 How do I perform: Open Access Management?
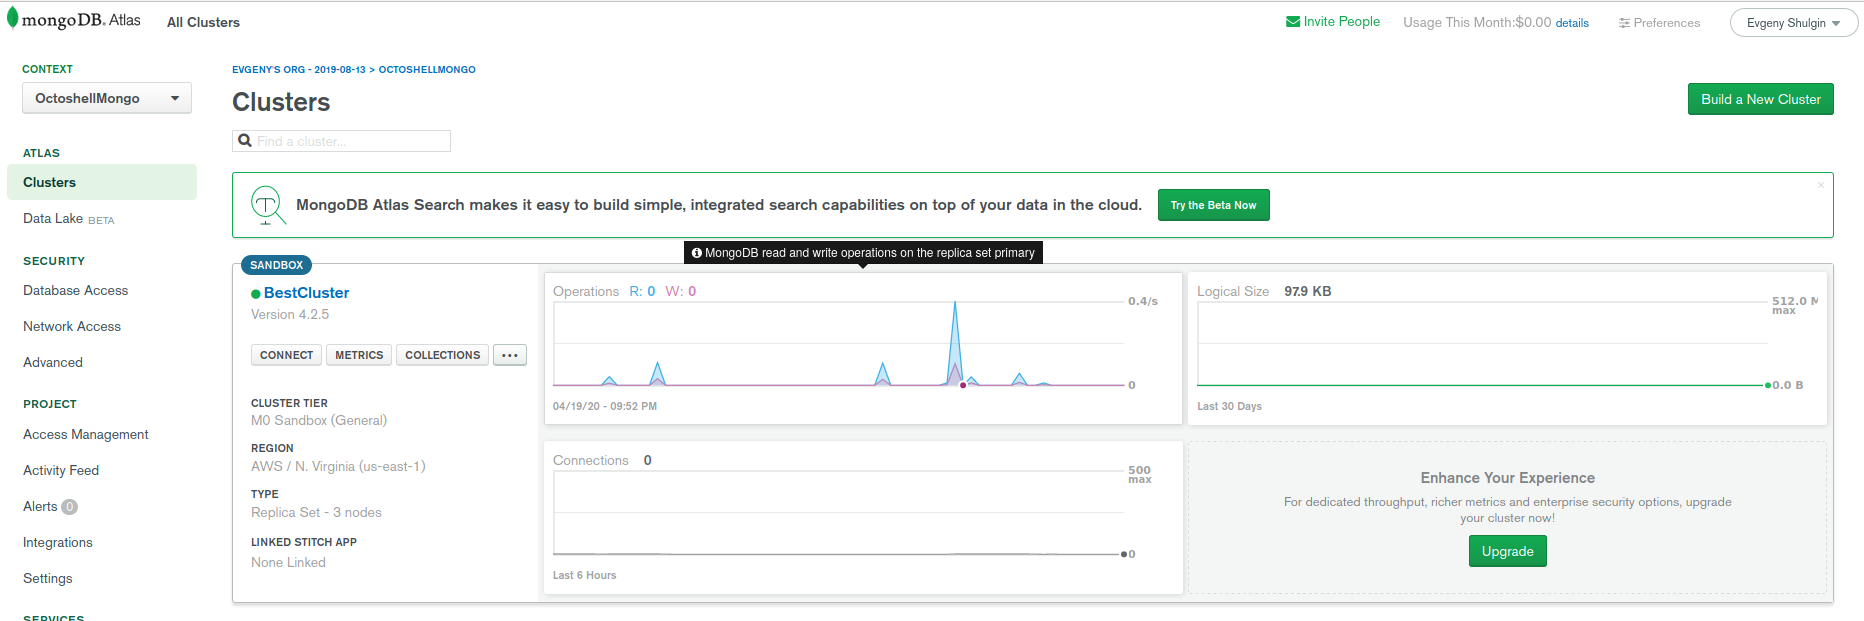click(x=86, y=434)
